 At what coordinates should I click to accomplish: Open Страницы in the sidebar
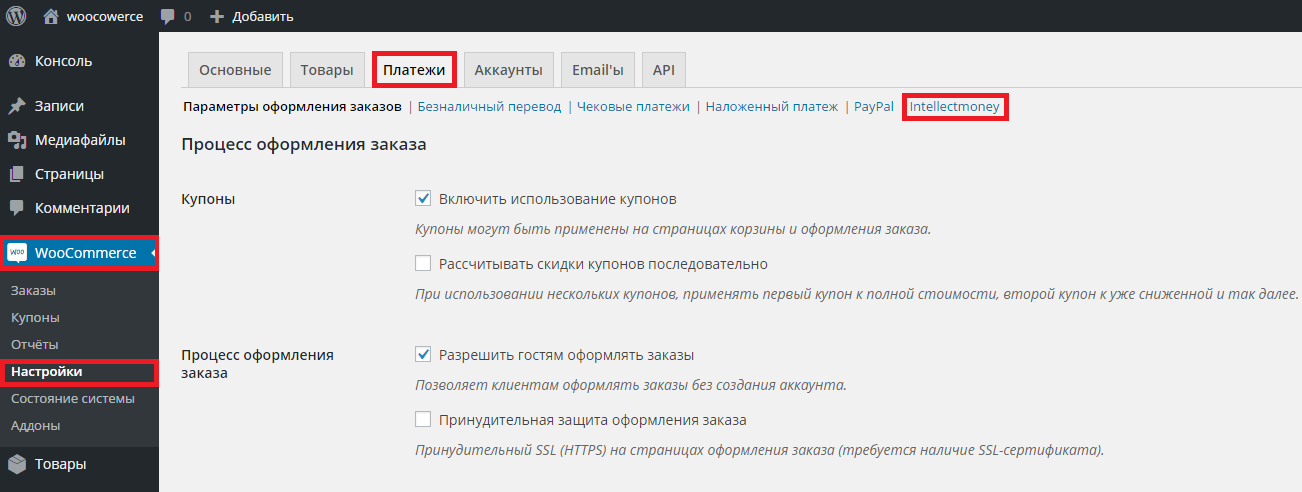point(69,174)
